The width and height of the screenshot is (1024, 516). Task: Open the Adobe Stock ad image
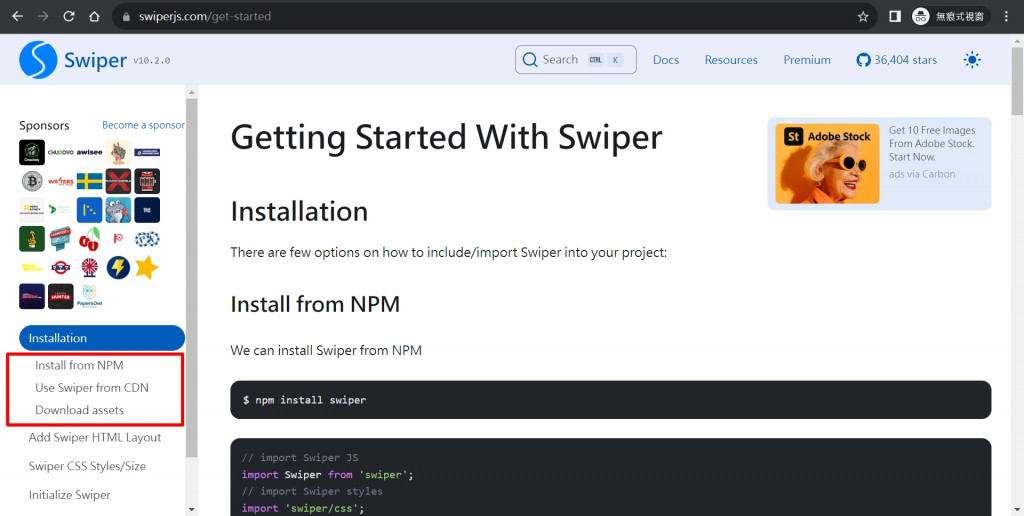[x=827, y=163]
